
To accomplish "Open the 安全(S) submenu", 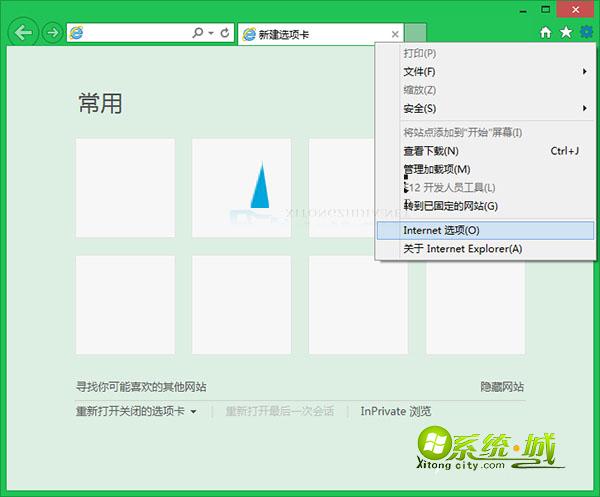I will [x=485, y=108].
